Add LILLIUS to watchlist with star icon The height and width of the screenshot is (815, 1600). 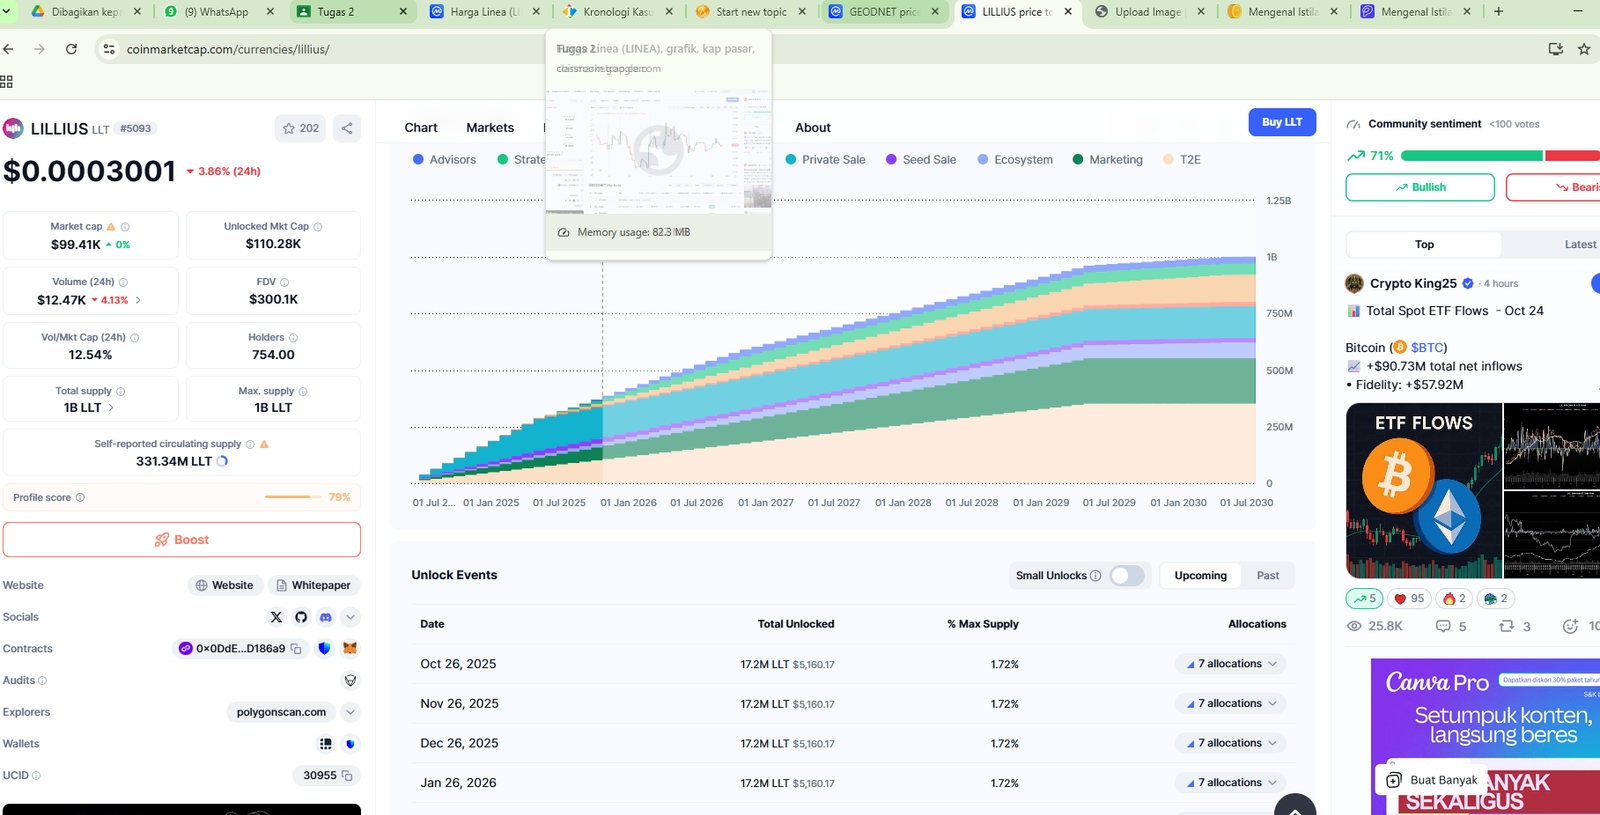[289, 128]
